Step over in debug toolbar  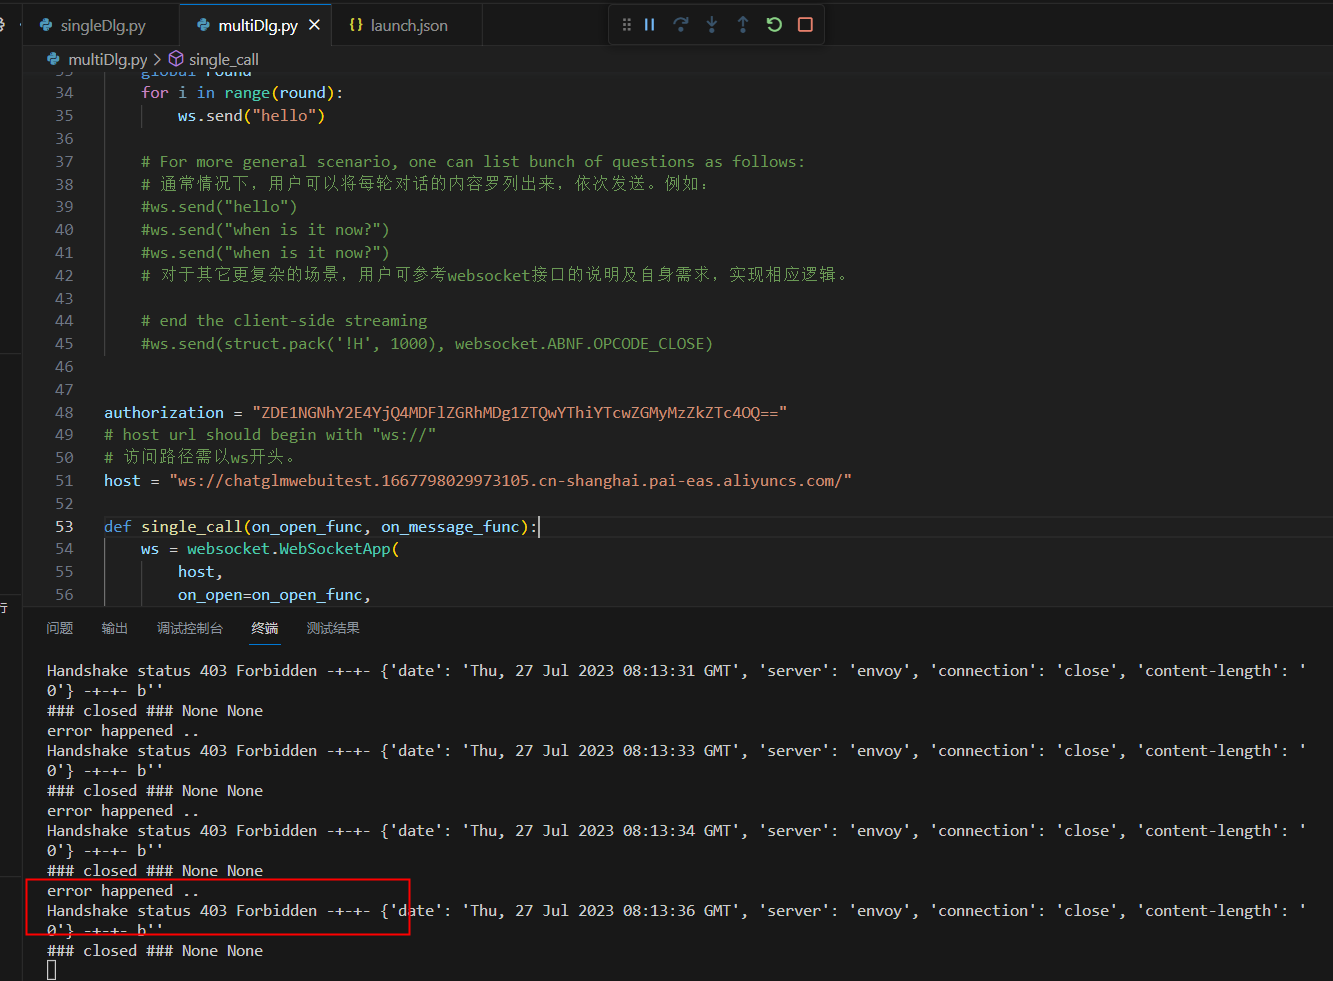click(x=681, y=25)
